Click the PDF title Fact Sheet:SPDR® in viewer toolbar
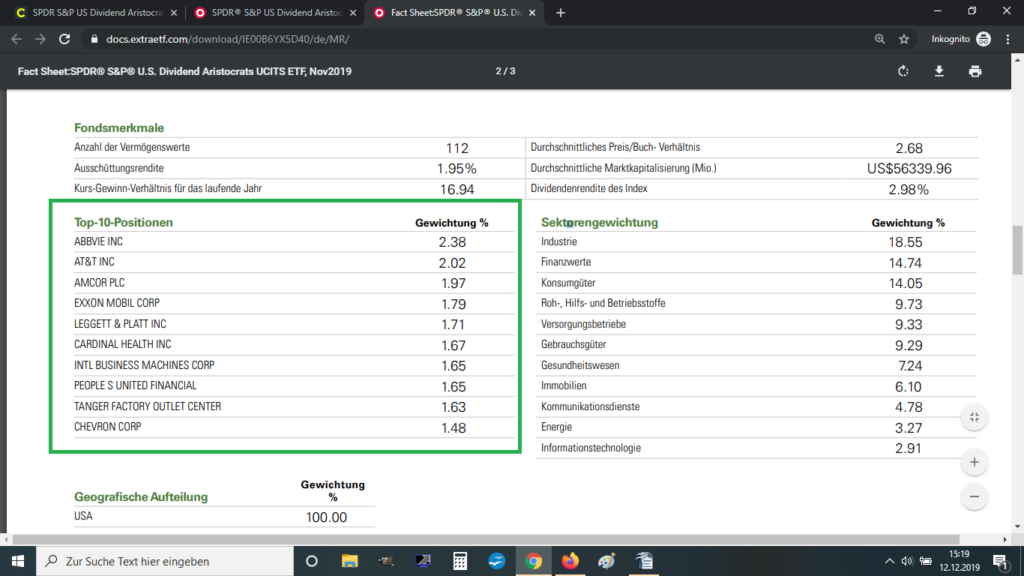The width and height of the screenshot is (1024, 576). (x=185, y=71)
